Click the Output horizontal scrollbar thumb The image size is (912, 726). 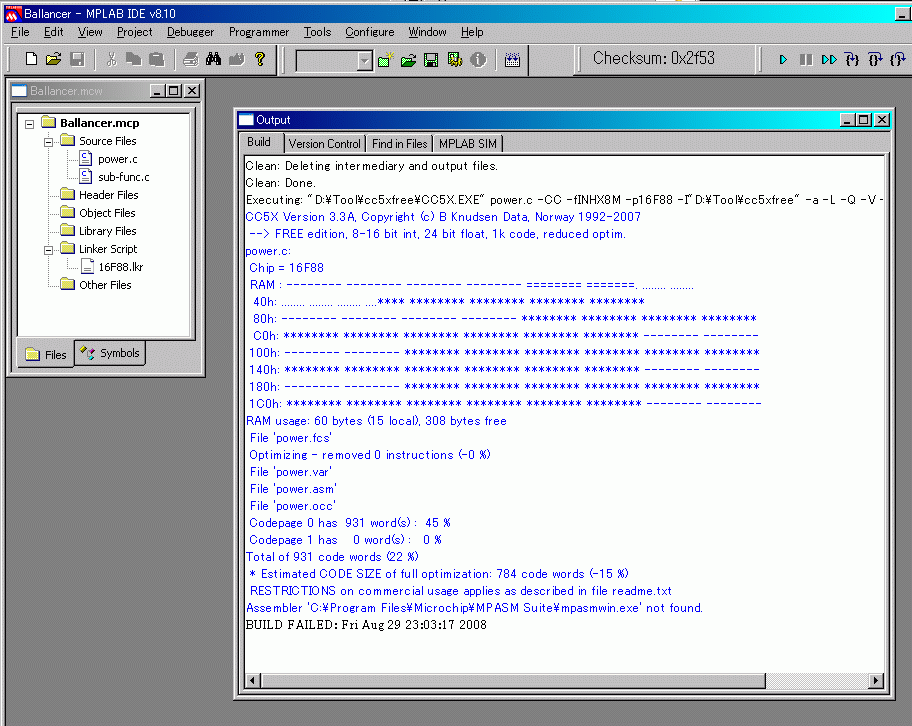[513, 681]
